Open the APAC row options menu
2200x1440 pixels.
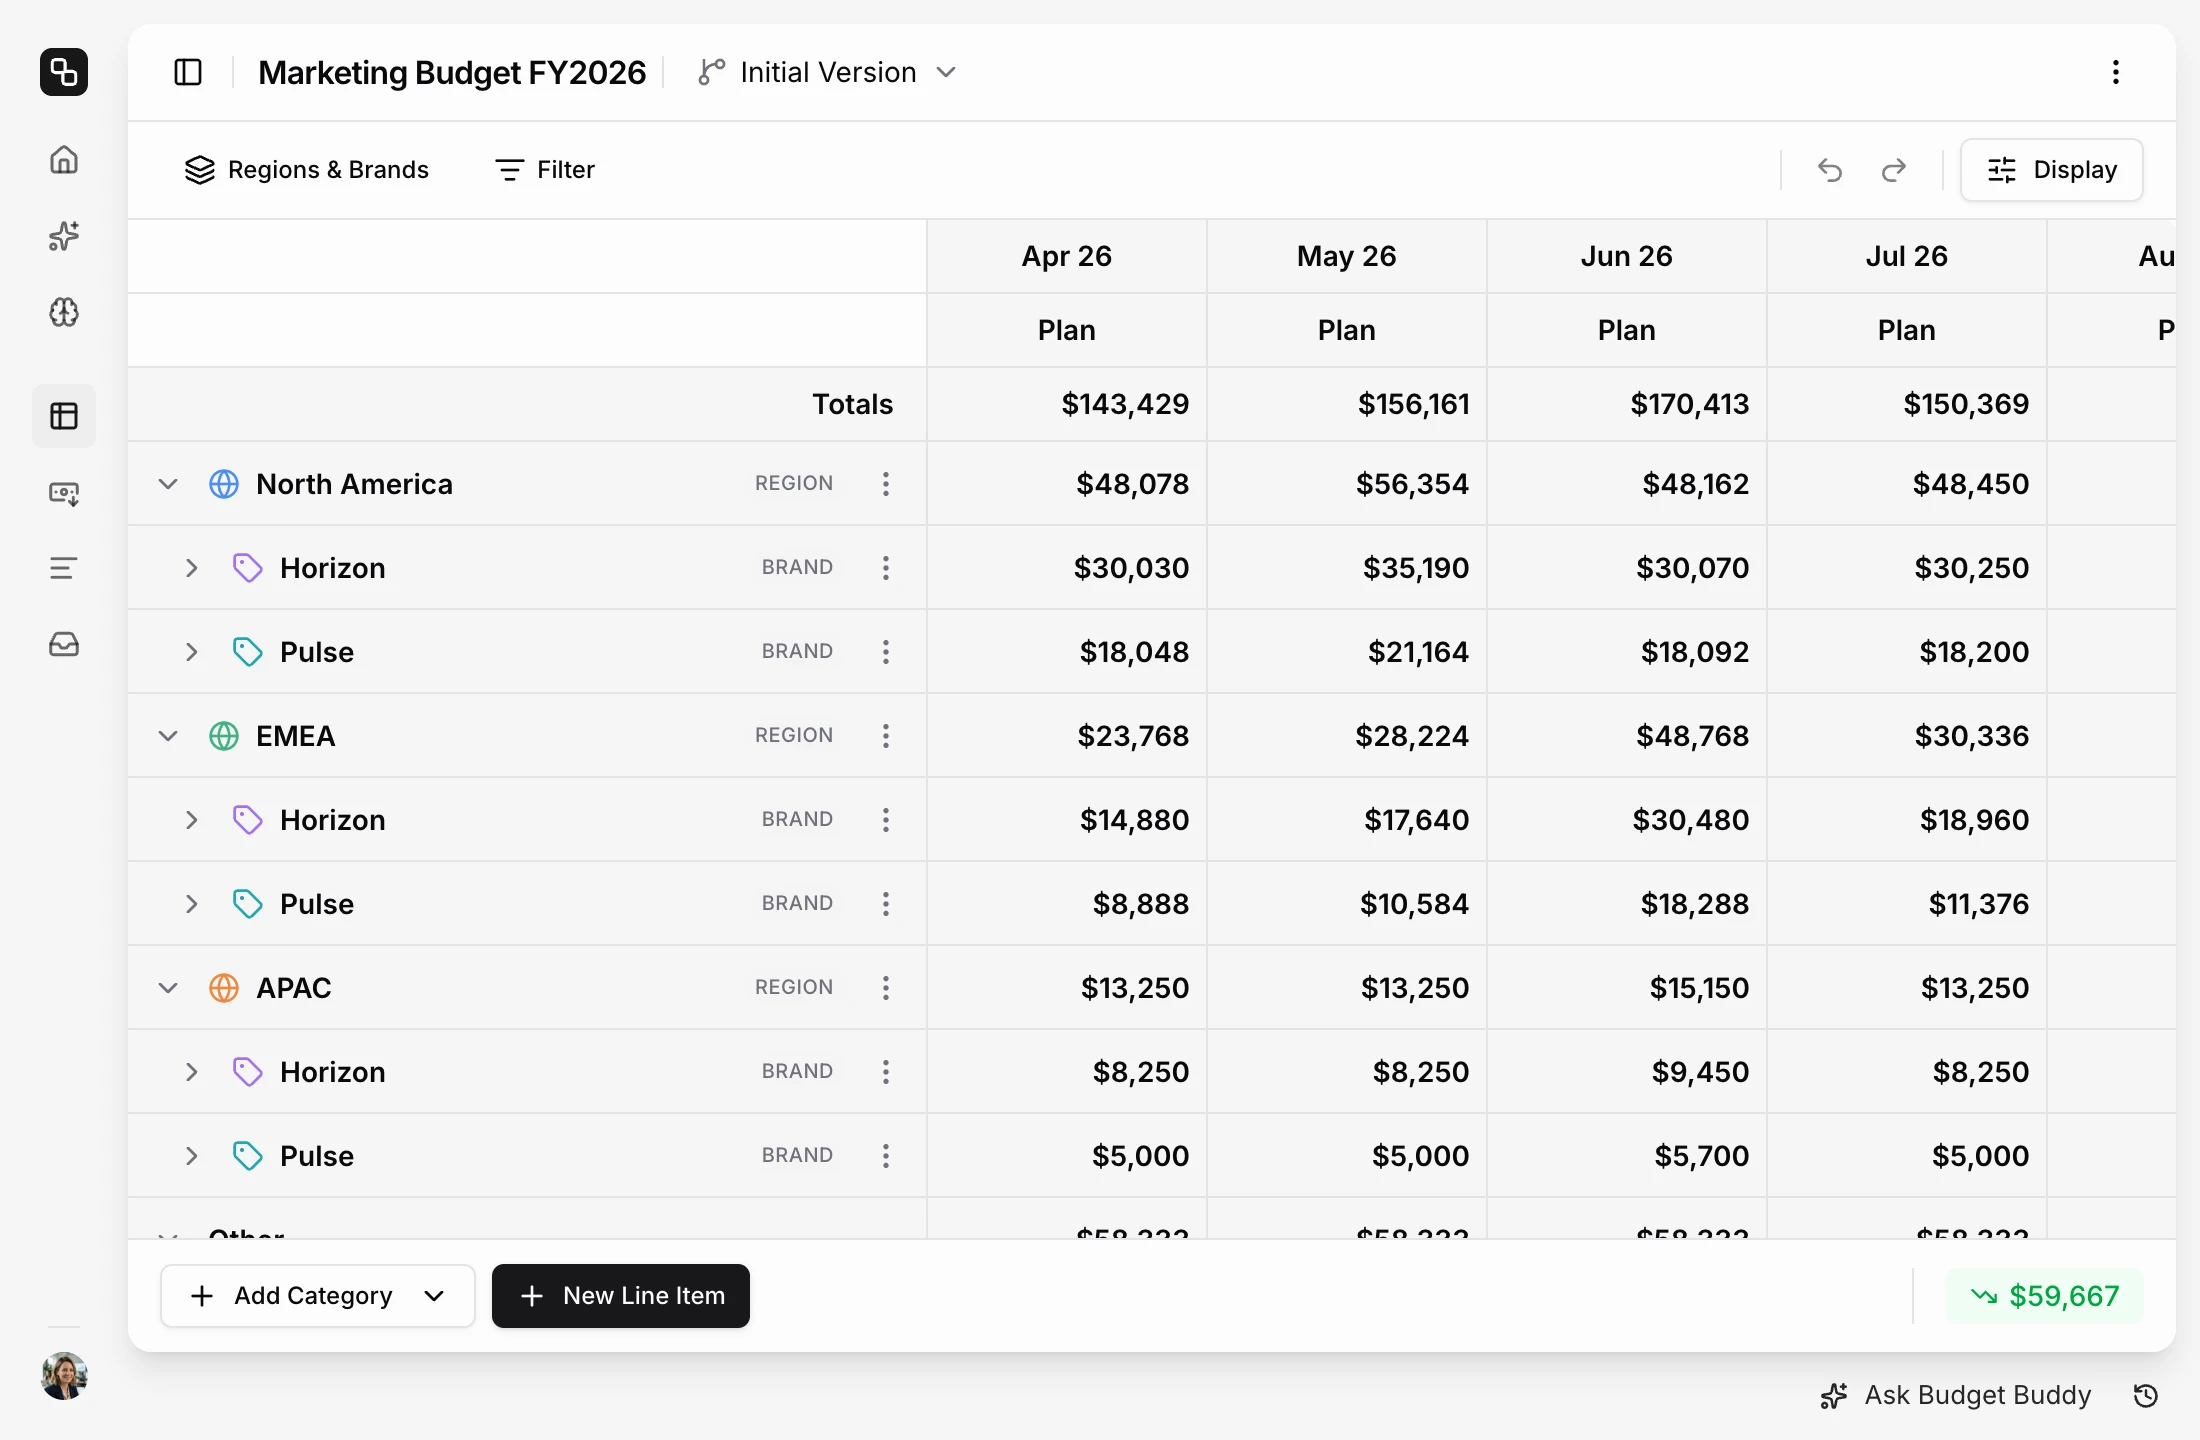(x=886, y=988)
